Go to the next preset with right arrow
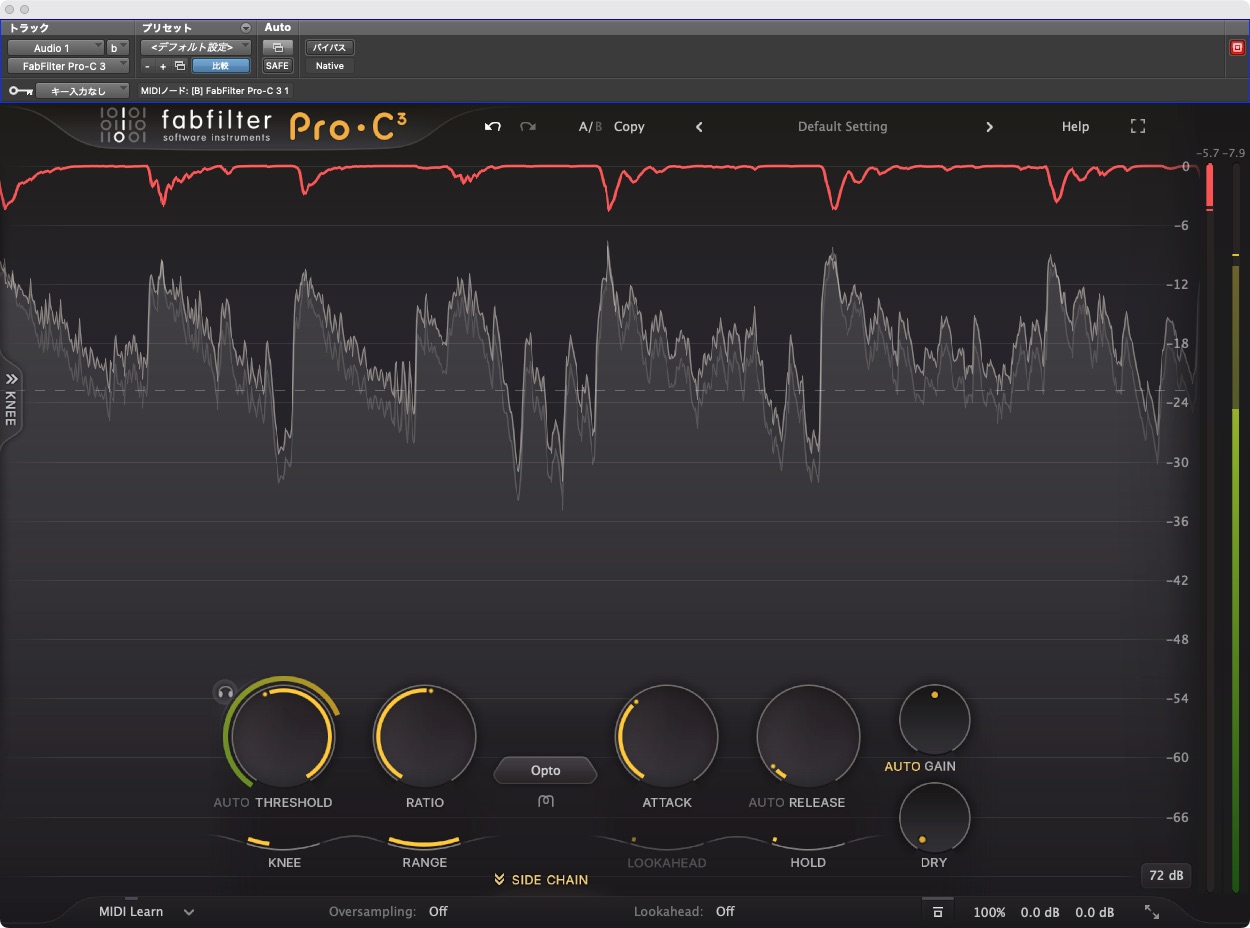The width and height of the screenshot is (1250, 928). click(989, 127)
